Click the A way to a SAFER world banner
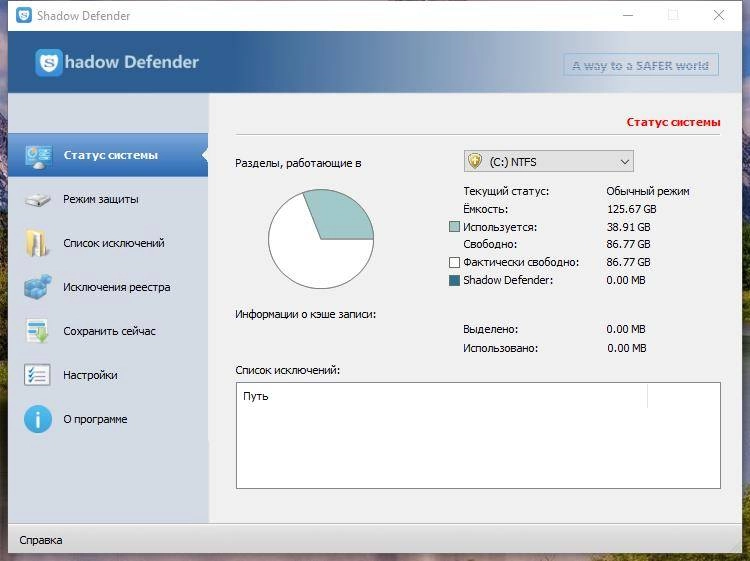The width and height of the screenshot is (750, 561). click(641, 65)
